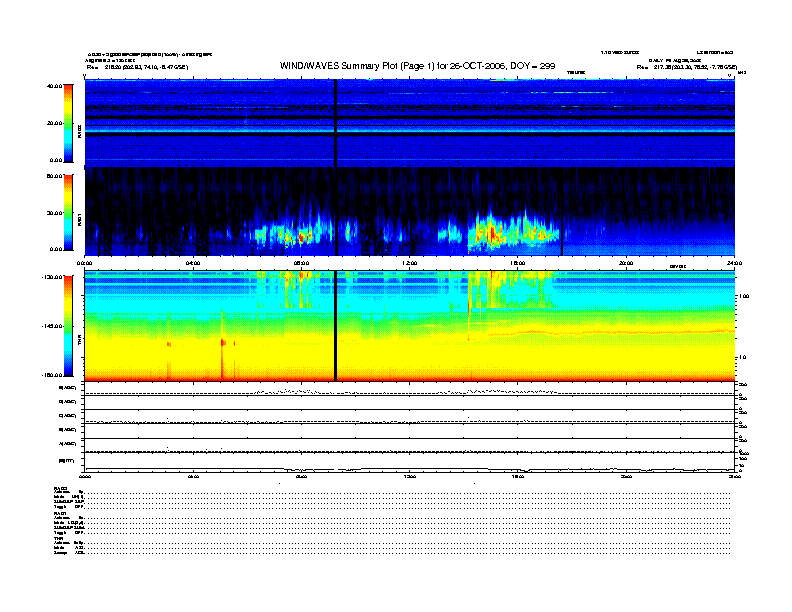Image resolution: width=792 pixels, height=612 pixels.
Task: Click the bottom magnetic field trace panel
Action: coord(410,462)
